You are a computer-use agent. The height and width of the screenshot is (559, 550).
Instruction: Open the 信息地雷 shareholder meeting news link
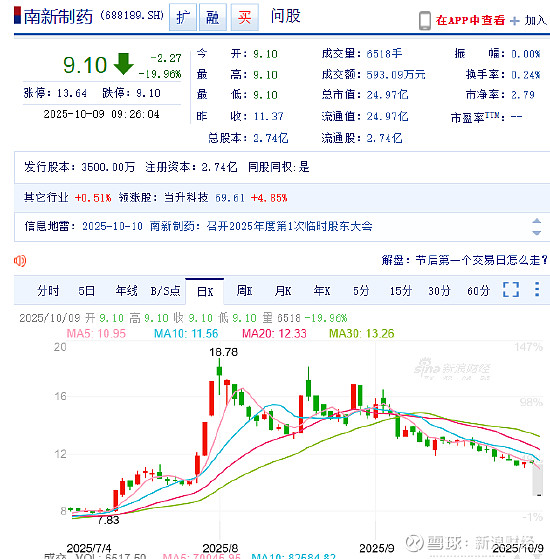(x=227, y=226)
